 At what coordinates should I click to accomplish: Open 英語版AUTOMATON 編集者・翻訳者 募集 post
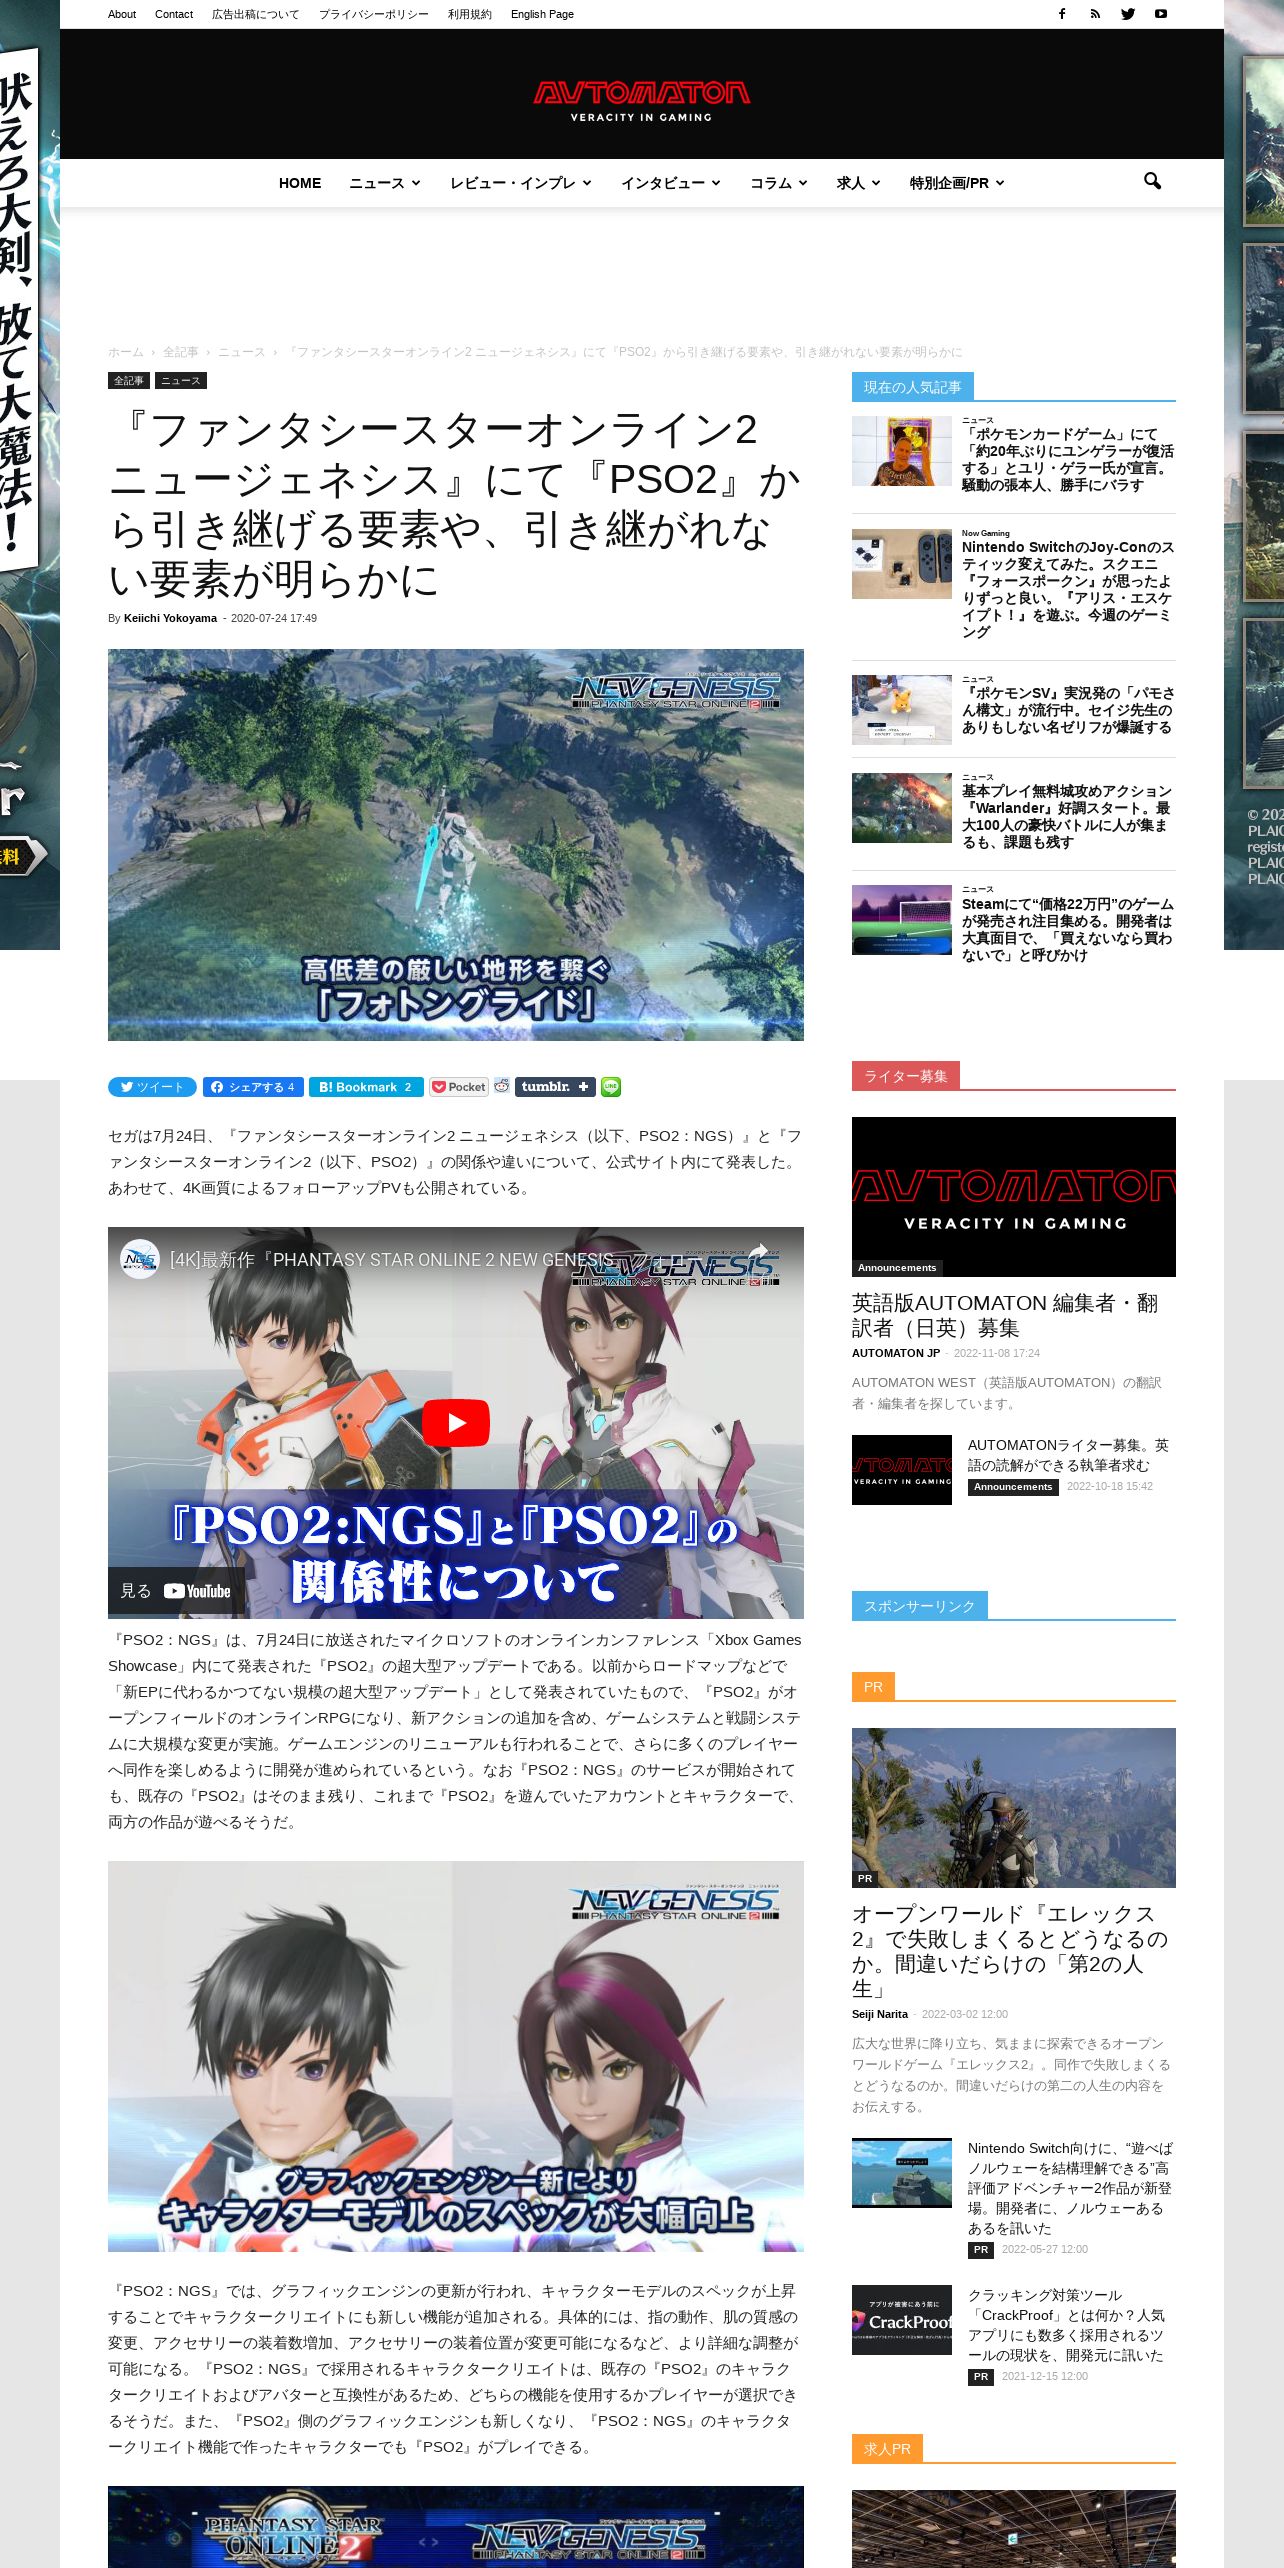click(1005, 1315)
